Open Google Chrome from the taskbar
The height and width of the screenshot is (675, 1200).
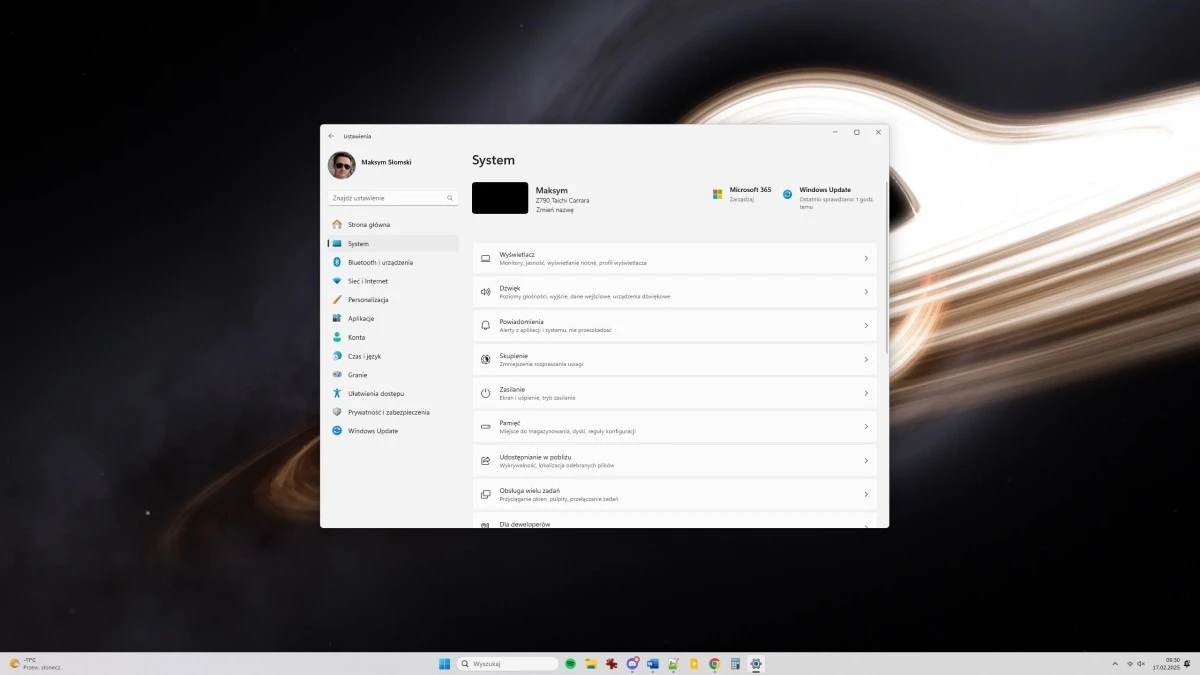click(x=713, y=663)
